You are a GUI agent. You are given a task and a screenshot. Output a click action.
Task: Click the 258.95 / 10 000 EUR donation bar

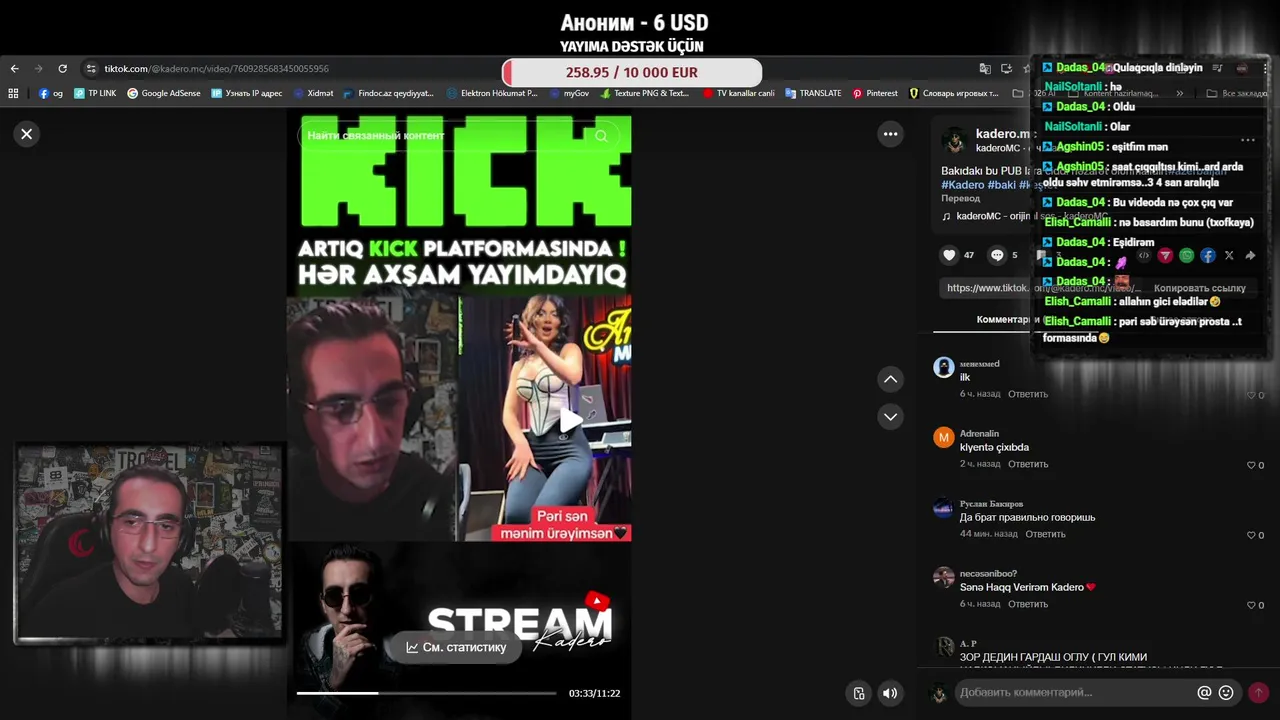[632, 72]
